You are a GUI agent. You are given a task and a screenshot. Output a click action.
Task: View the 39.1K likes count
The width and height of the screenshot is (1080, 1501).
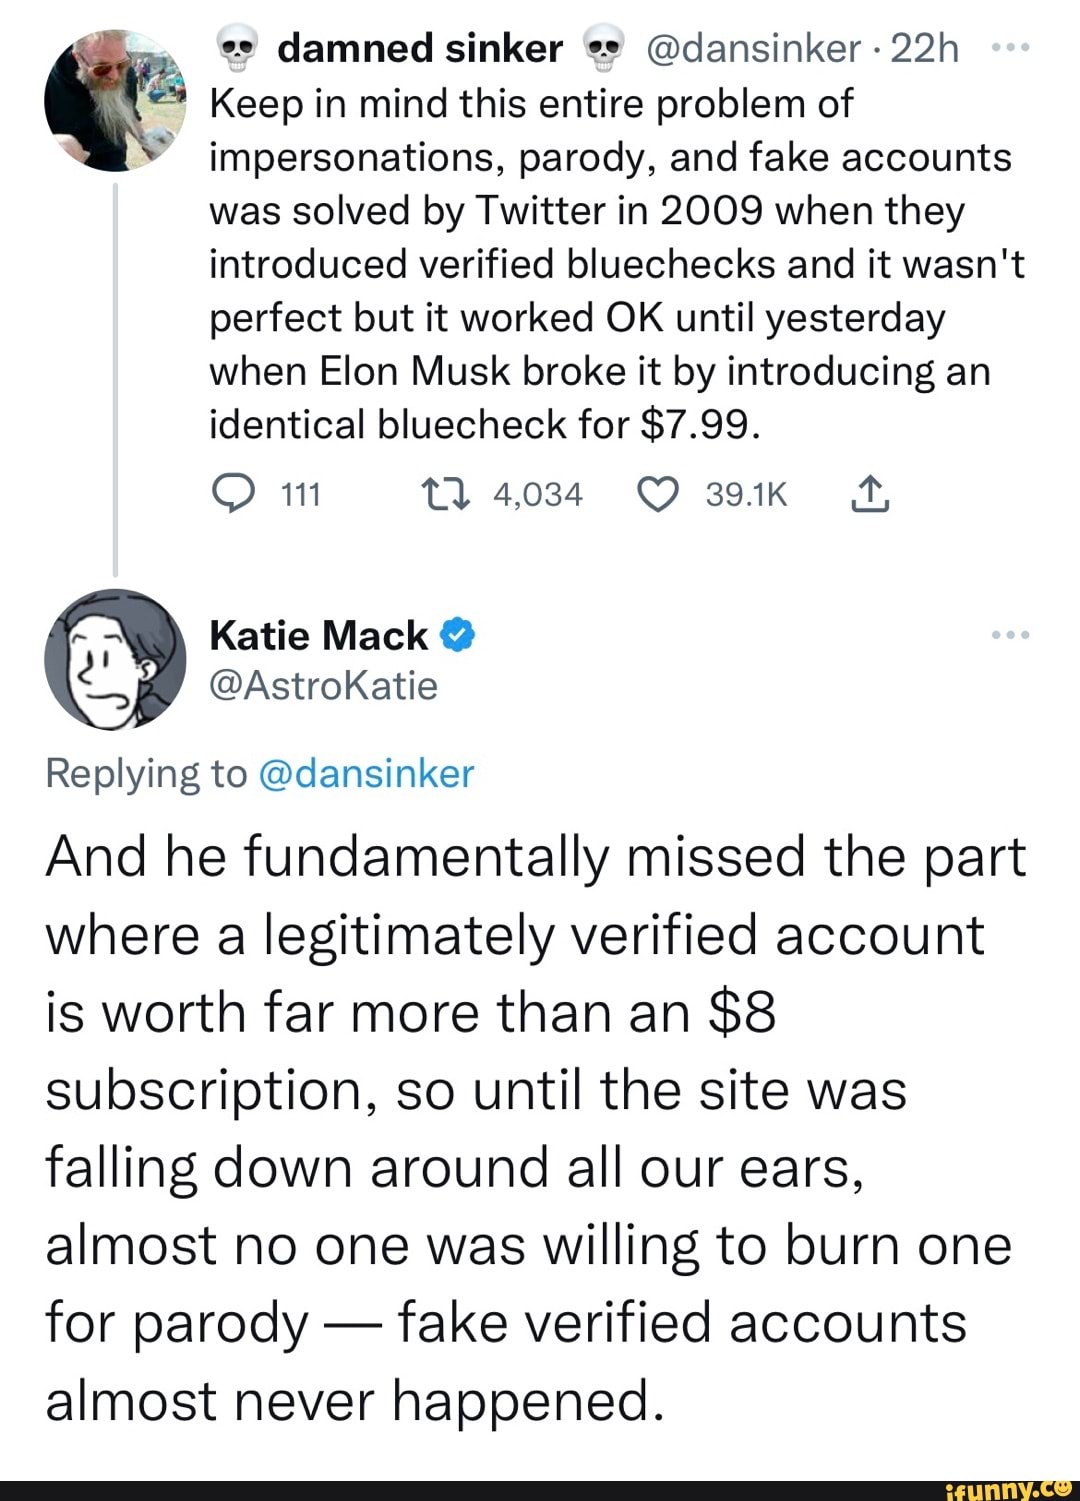(x=746, y=494)
